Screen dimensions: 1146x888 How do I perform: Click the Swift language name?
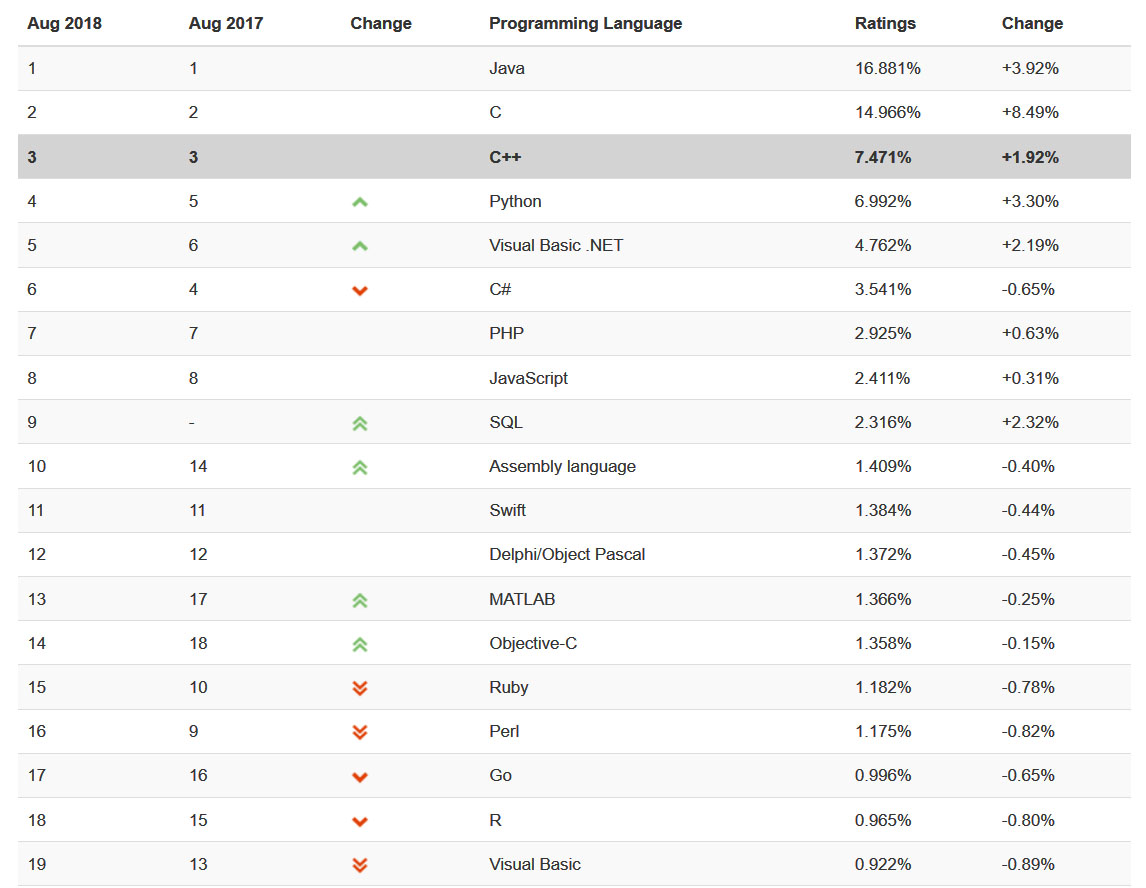click(507, 510)
